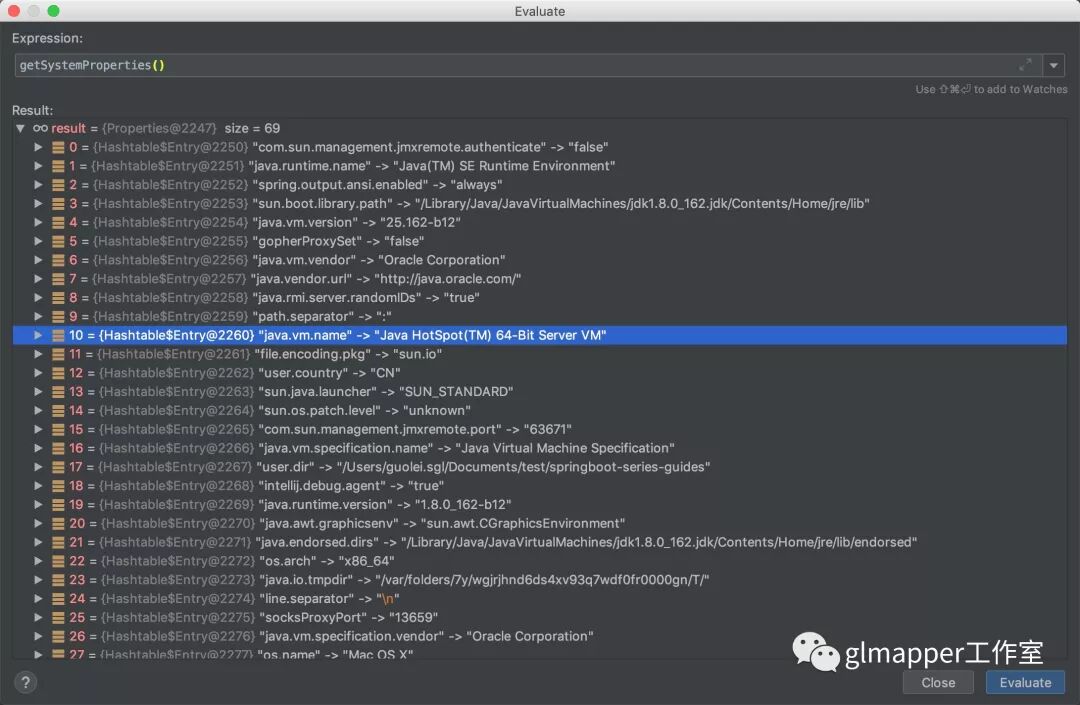The width and height of the screenshot is (1080, 705).
Task: Select the "user.dir" springboot-series-guides row text
Action: [483, 467]
